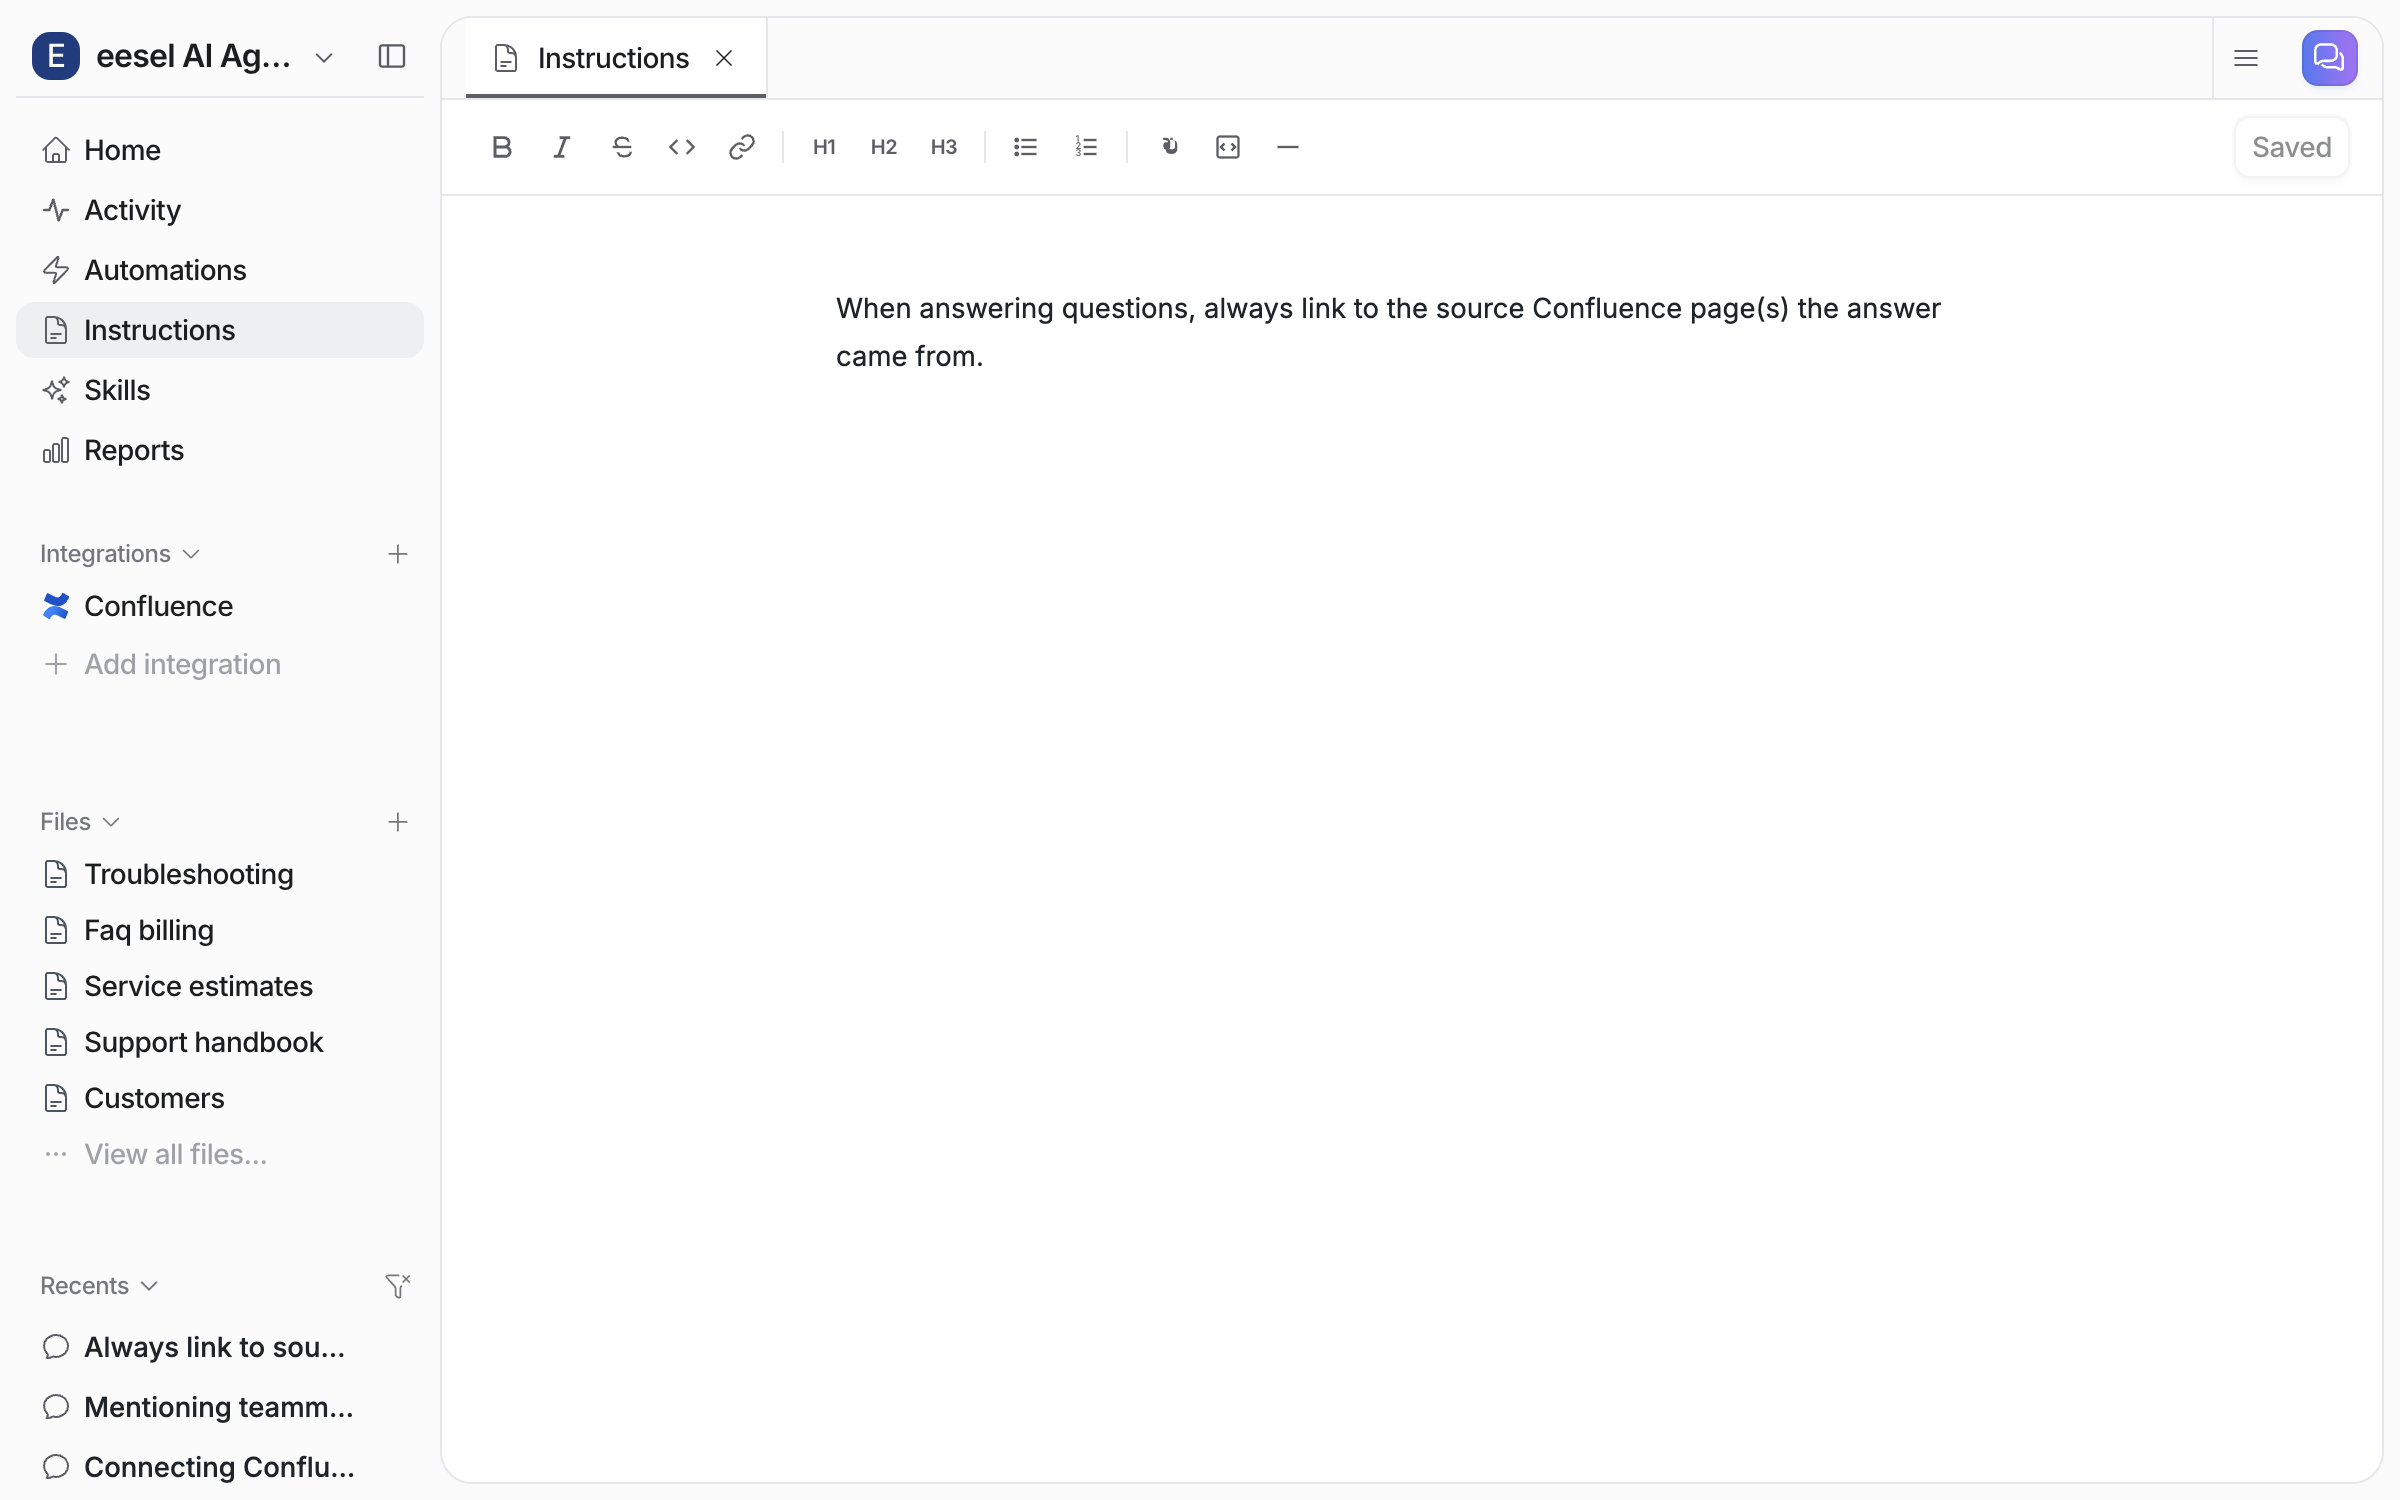Toggle bold formatting in toolbar

tap(502, 147)
